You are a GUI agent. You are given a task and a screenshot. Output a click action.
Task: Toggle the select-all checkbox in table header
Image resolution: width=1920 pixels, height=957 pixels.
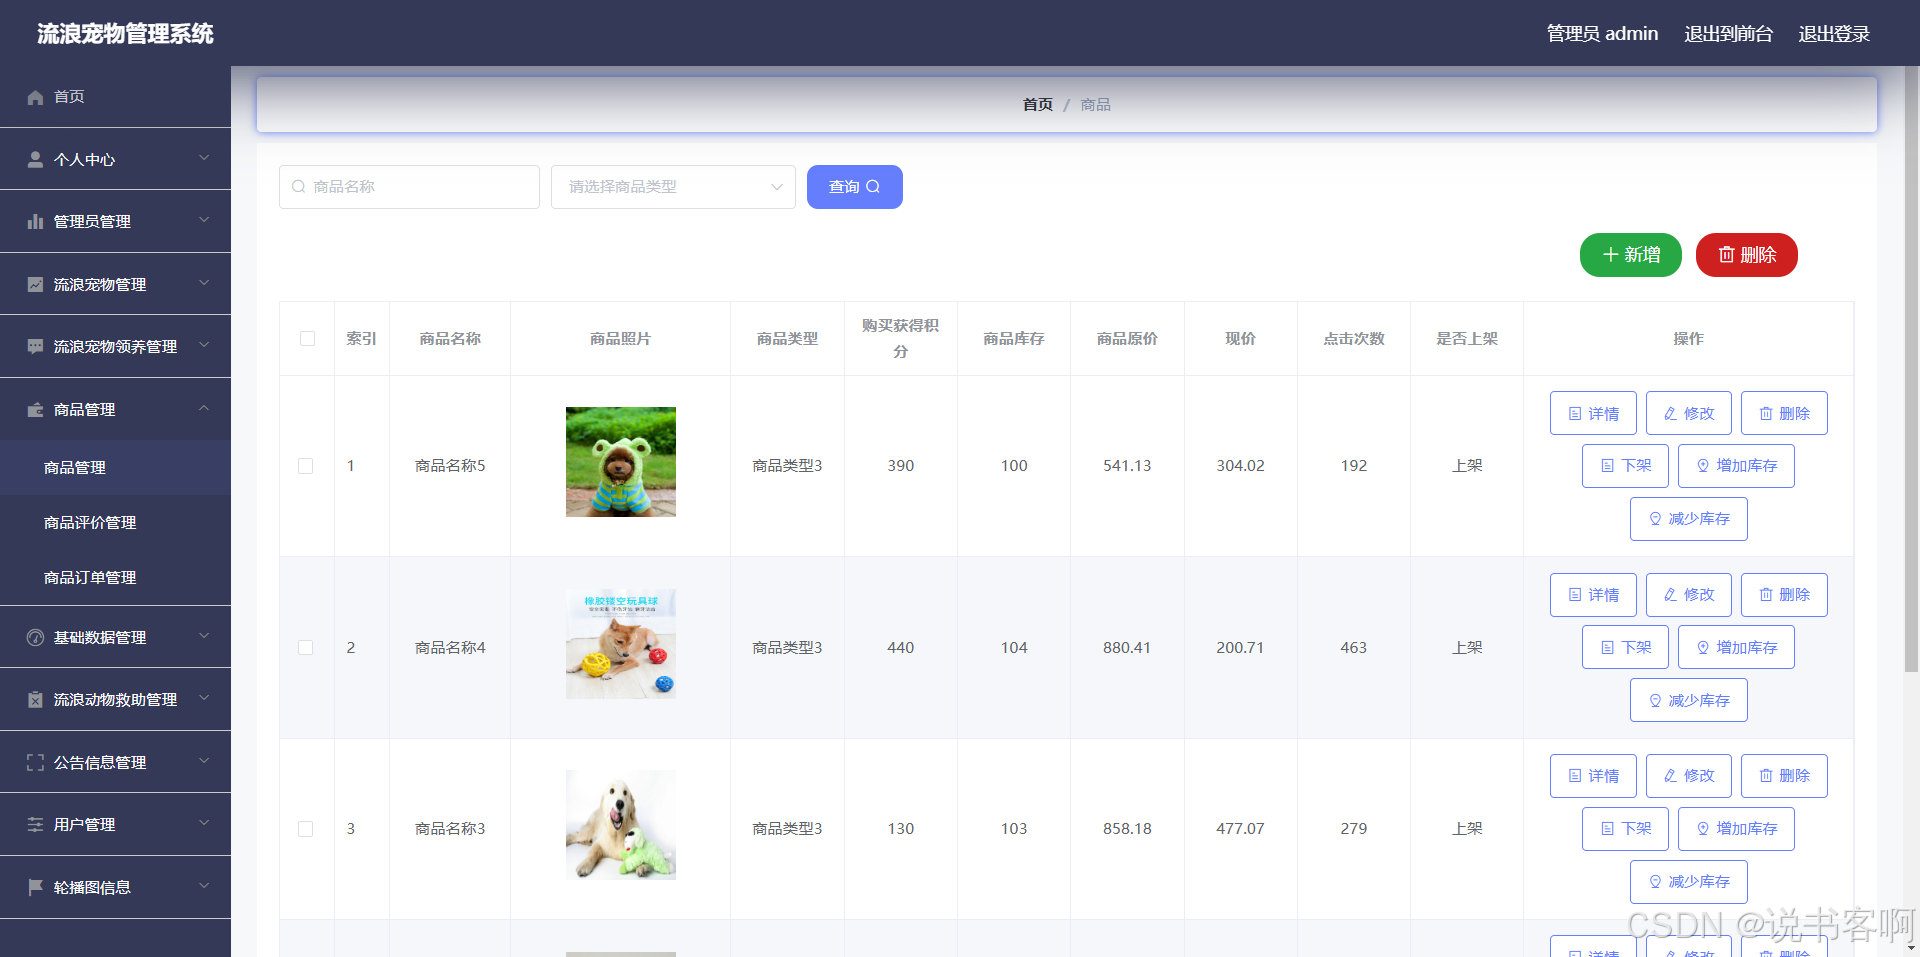307,339
